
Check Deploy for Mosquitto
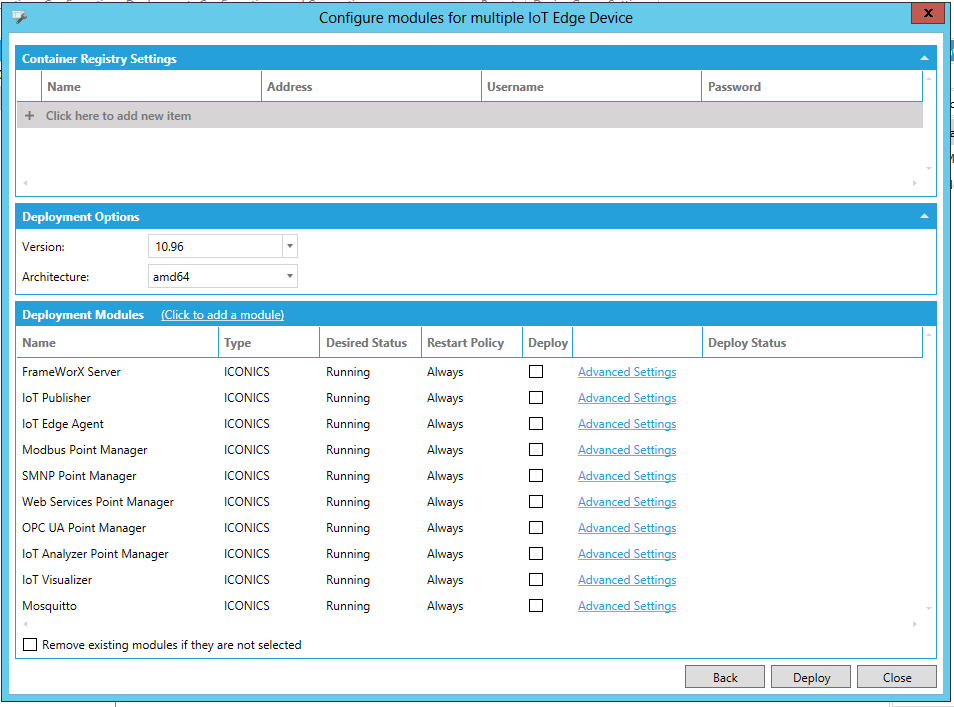pyautogui.click(x=536, y=606)
